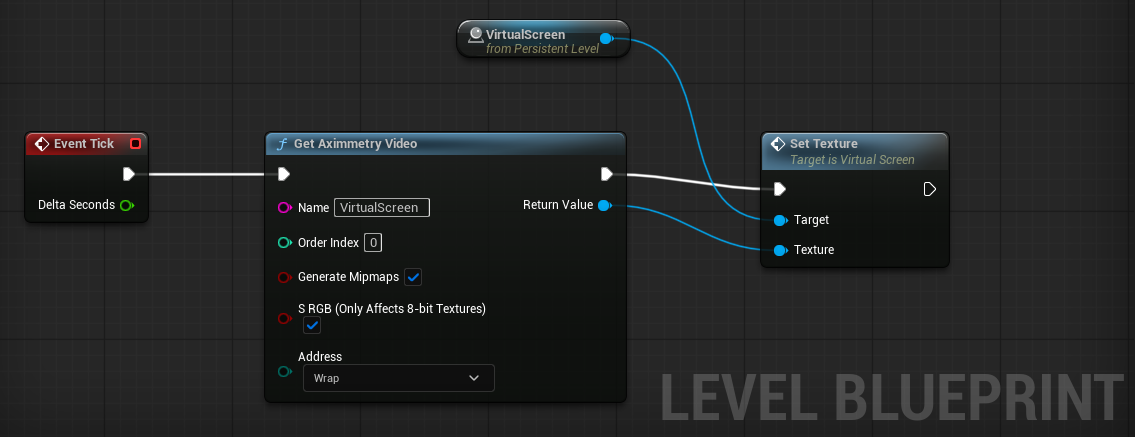Click the Event Tick execution output pin
The image size is (1135, 437).
129,174
